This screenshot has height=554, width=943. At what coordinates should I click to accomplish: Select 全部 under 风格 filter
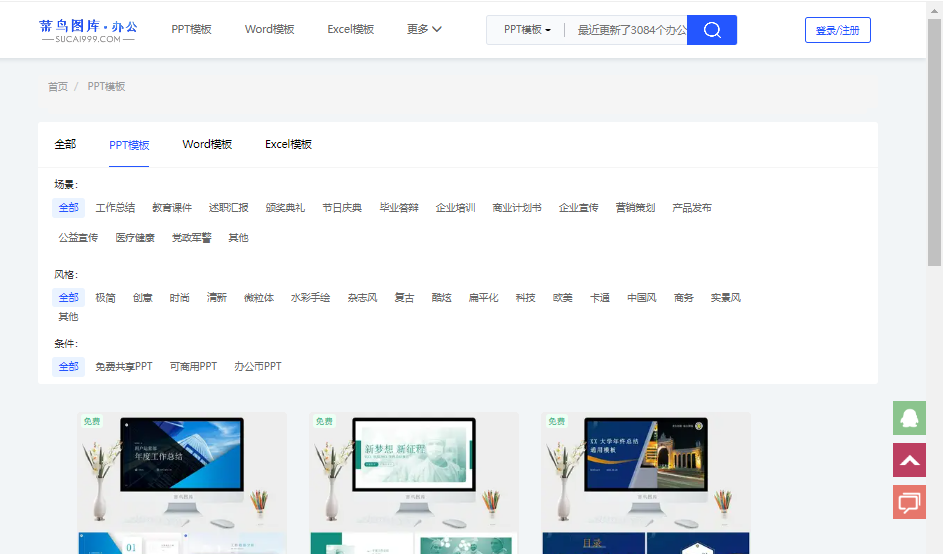(69, 297)
